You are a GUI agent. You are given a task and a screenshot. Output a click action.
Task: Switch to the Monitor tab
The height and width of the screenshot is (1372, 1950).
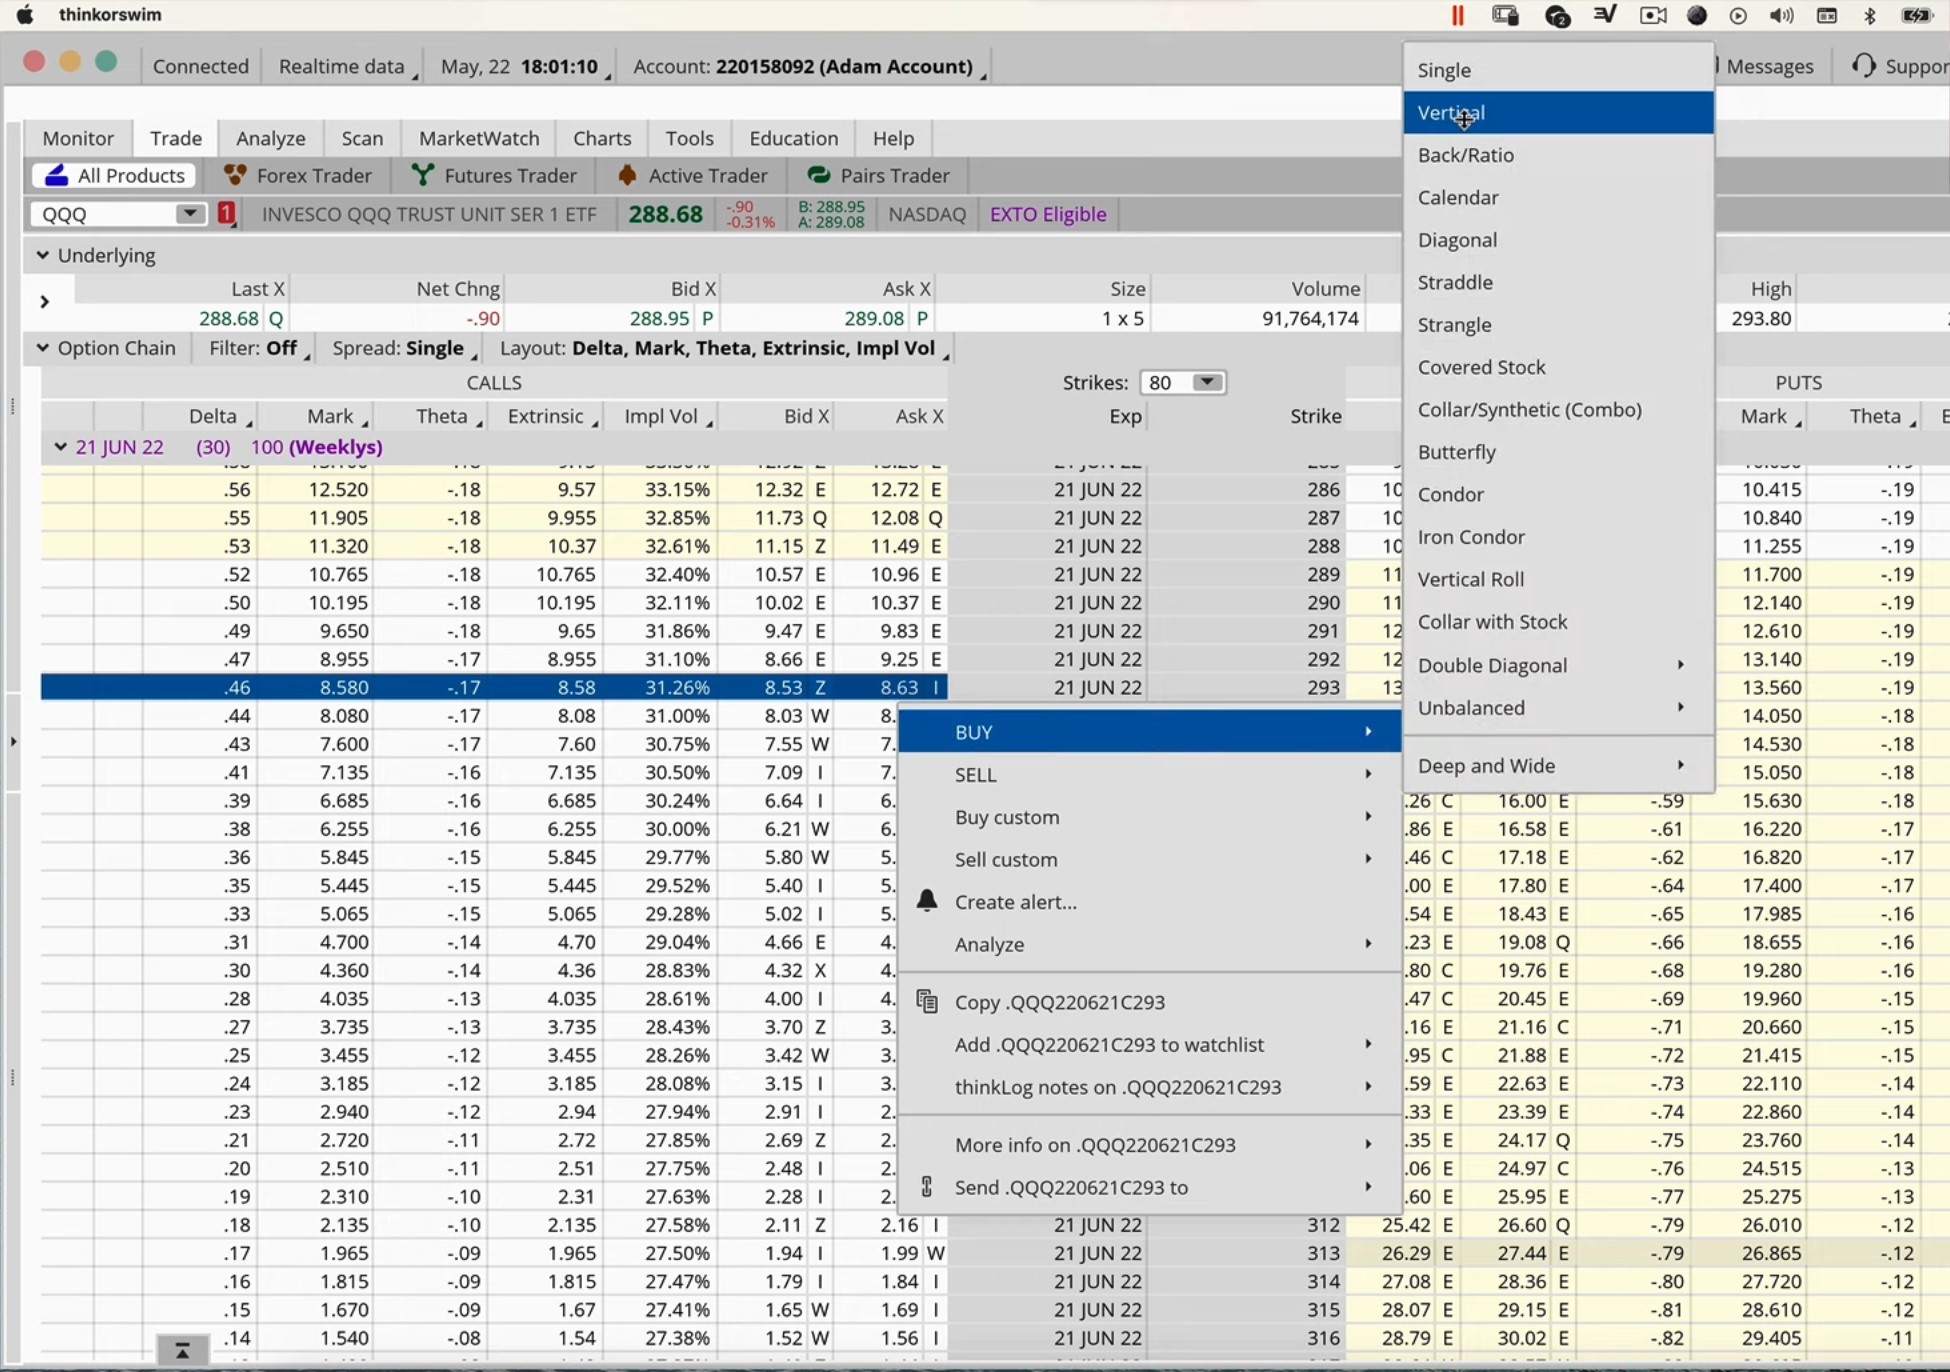click(78, 138)
